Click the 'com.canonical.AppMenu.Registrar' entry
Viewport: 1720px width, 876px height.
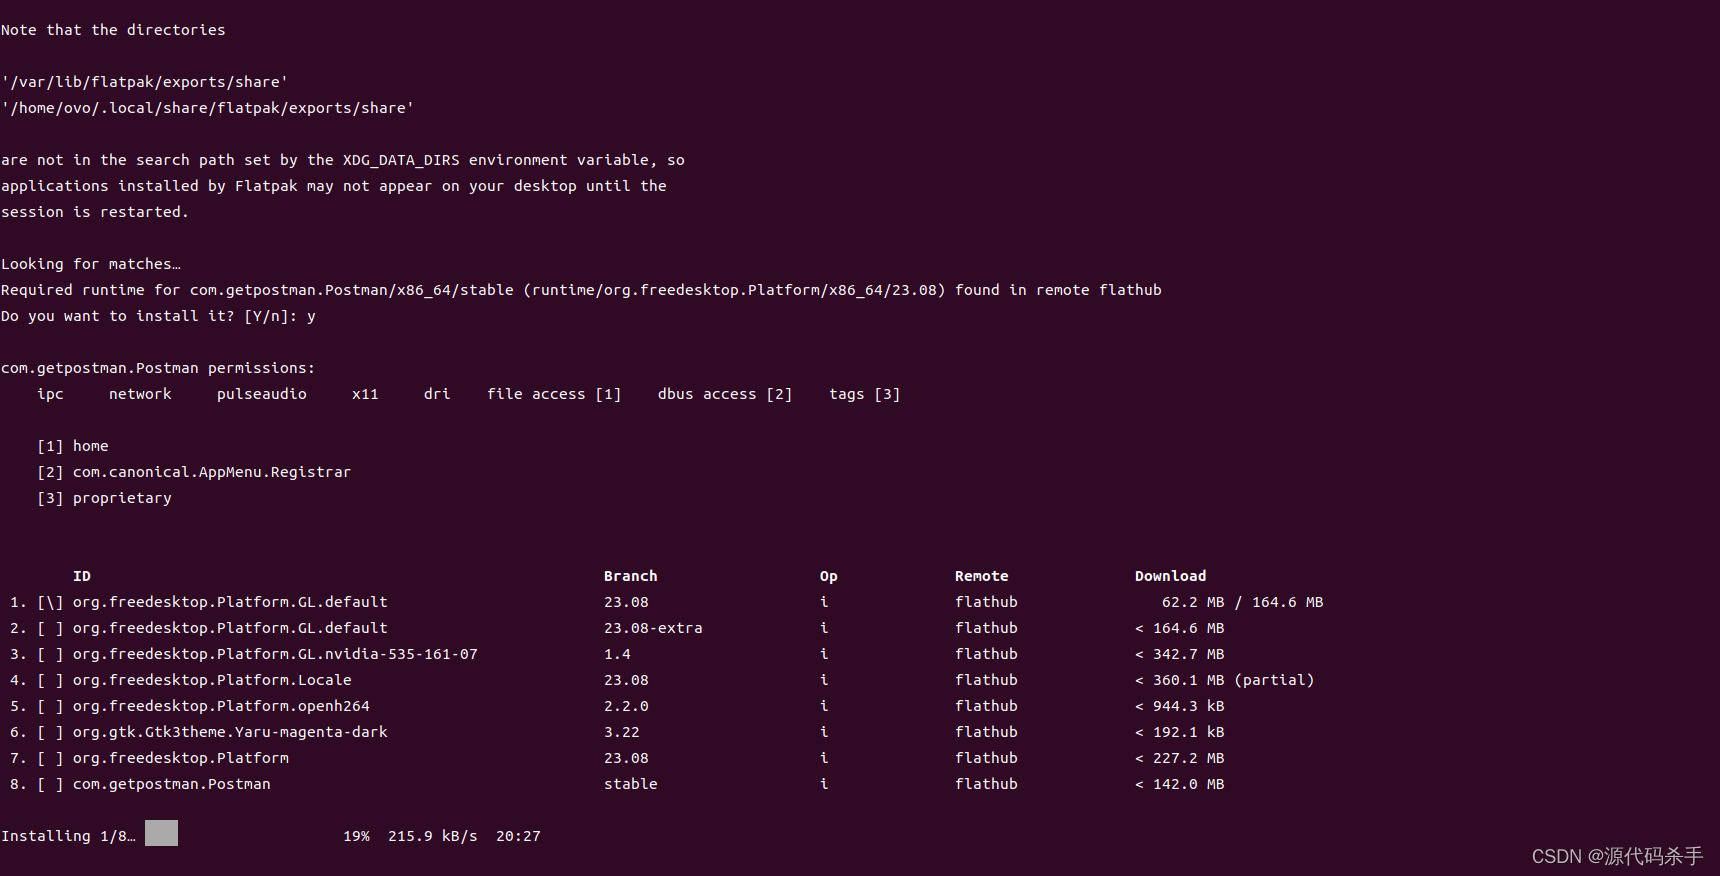click(212, 472)
